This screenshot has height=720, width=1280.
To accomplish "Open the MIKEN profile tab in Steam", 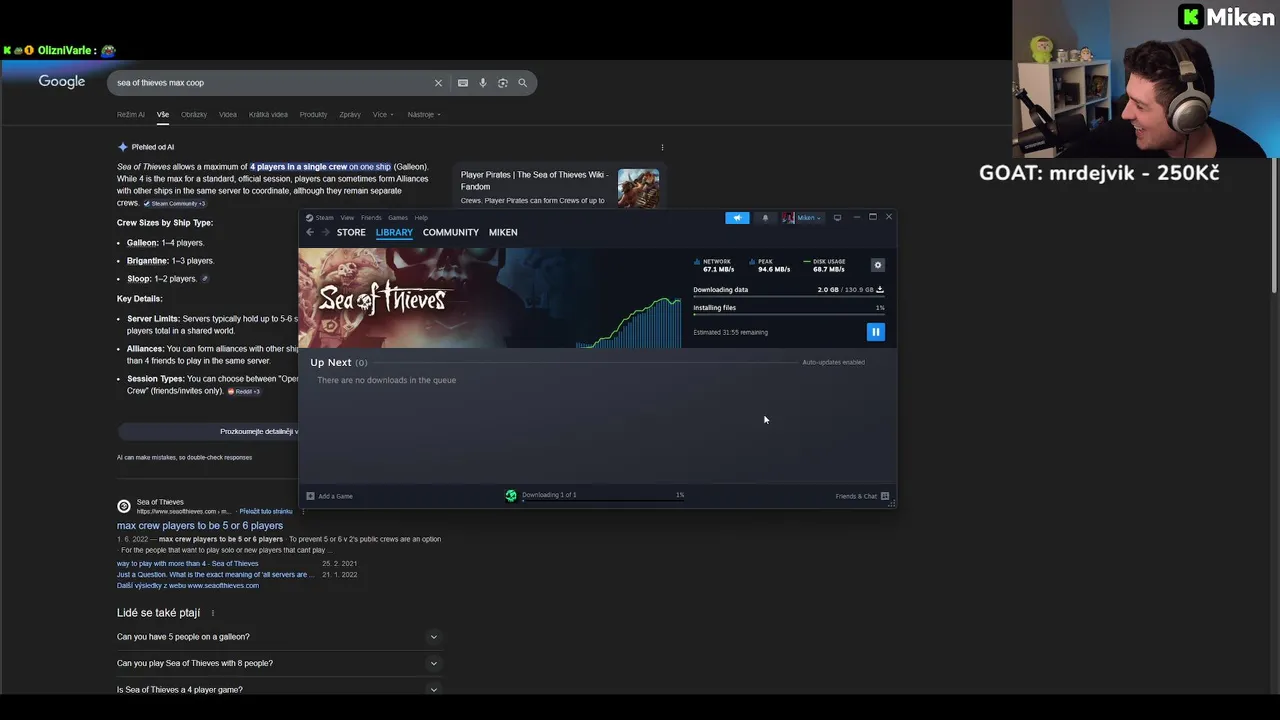I will tap(503, 232).
